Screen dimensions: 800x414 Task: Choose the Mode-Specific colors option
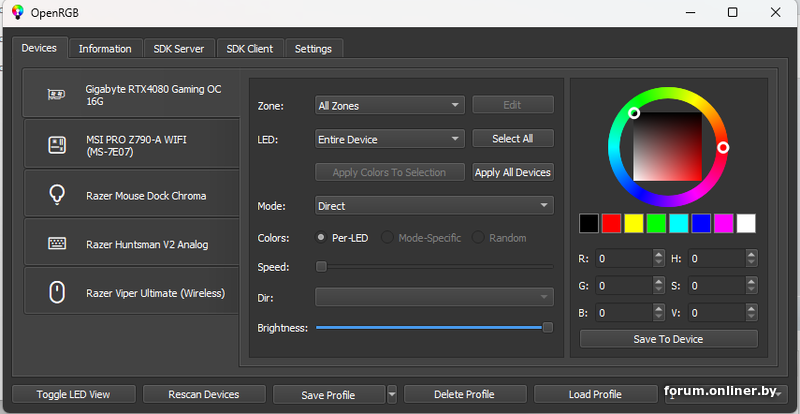click(387, 238)
